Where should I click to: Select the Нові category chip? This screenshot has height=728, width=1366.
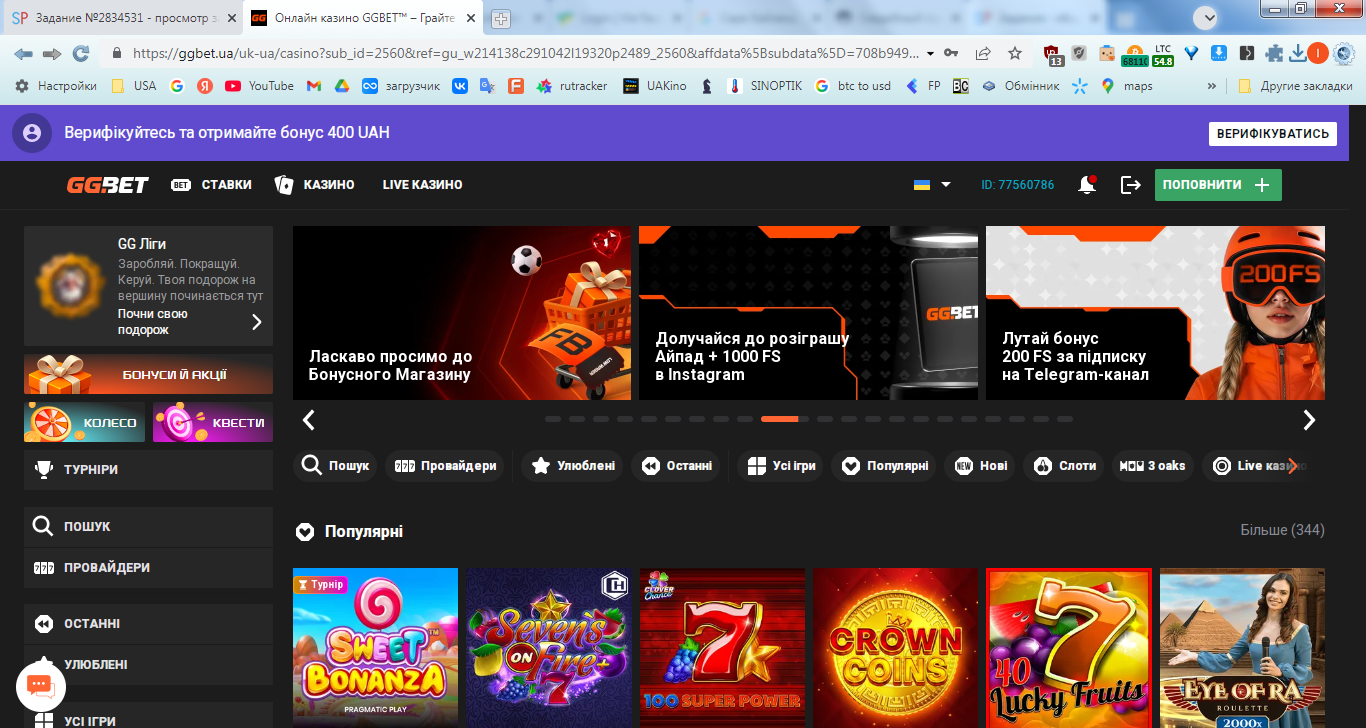(980, 466)
